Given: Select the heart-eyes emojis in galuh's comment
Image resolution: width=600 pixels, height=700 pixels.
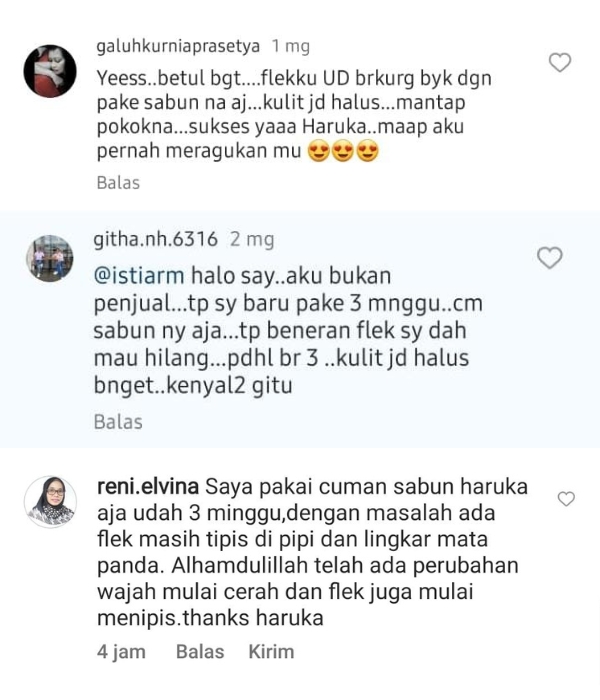Looking at the screenshot, I should tap(343, 151).
